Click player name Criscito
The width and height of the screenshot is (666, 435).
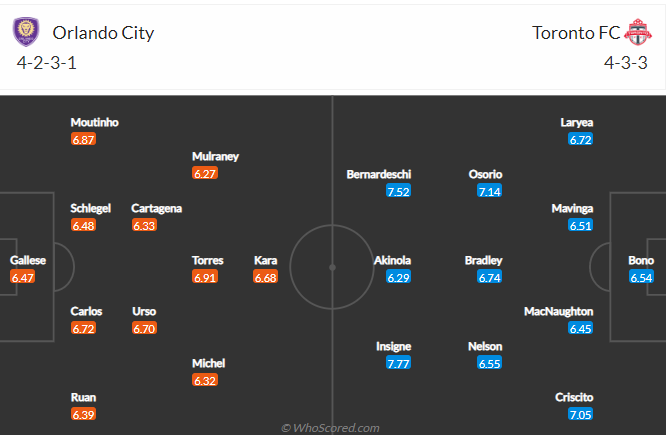point(574,397)
